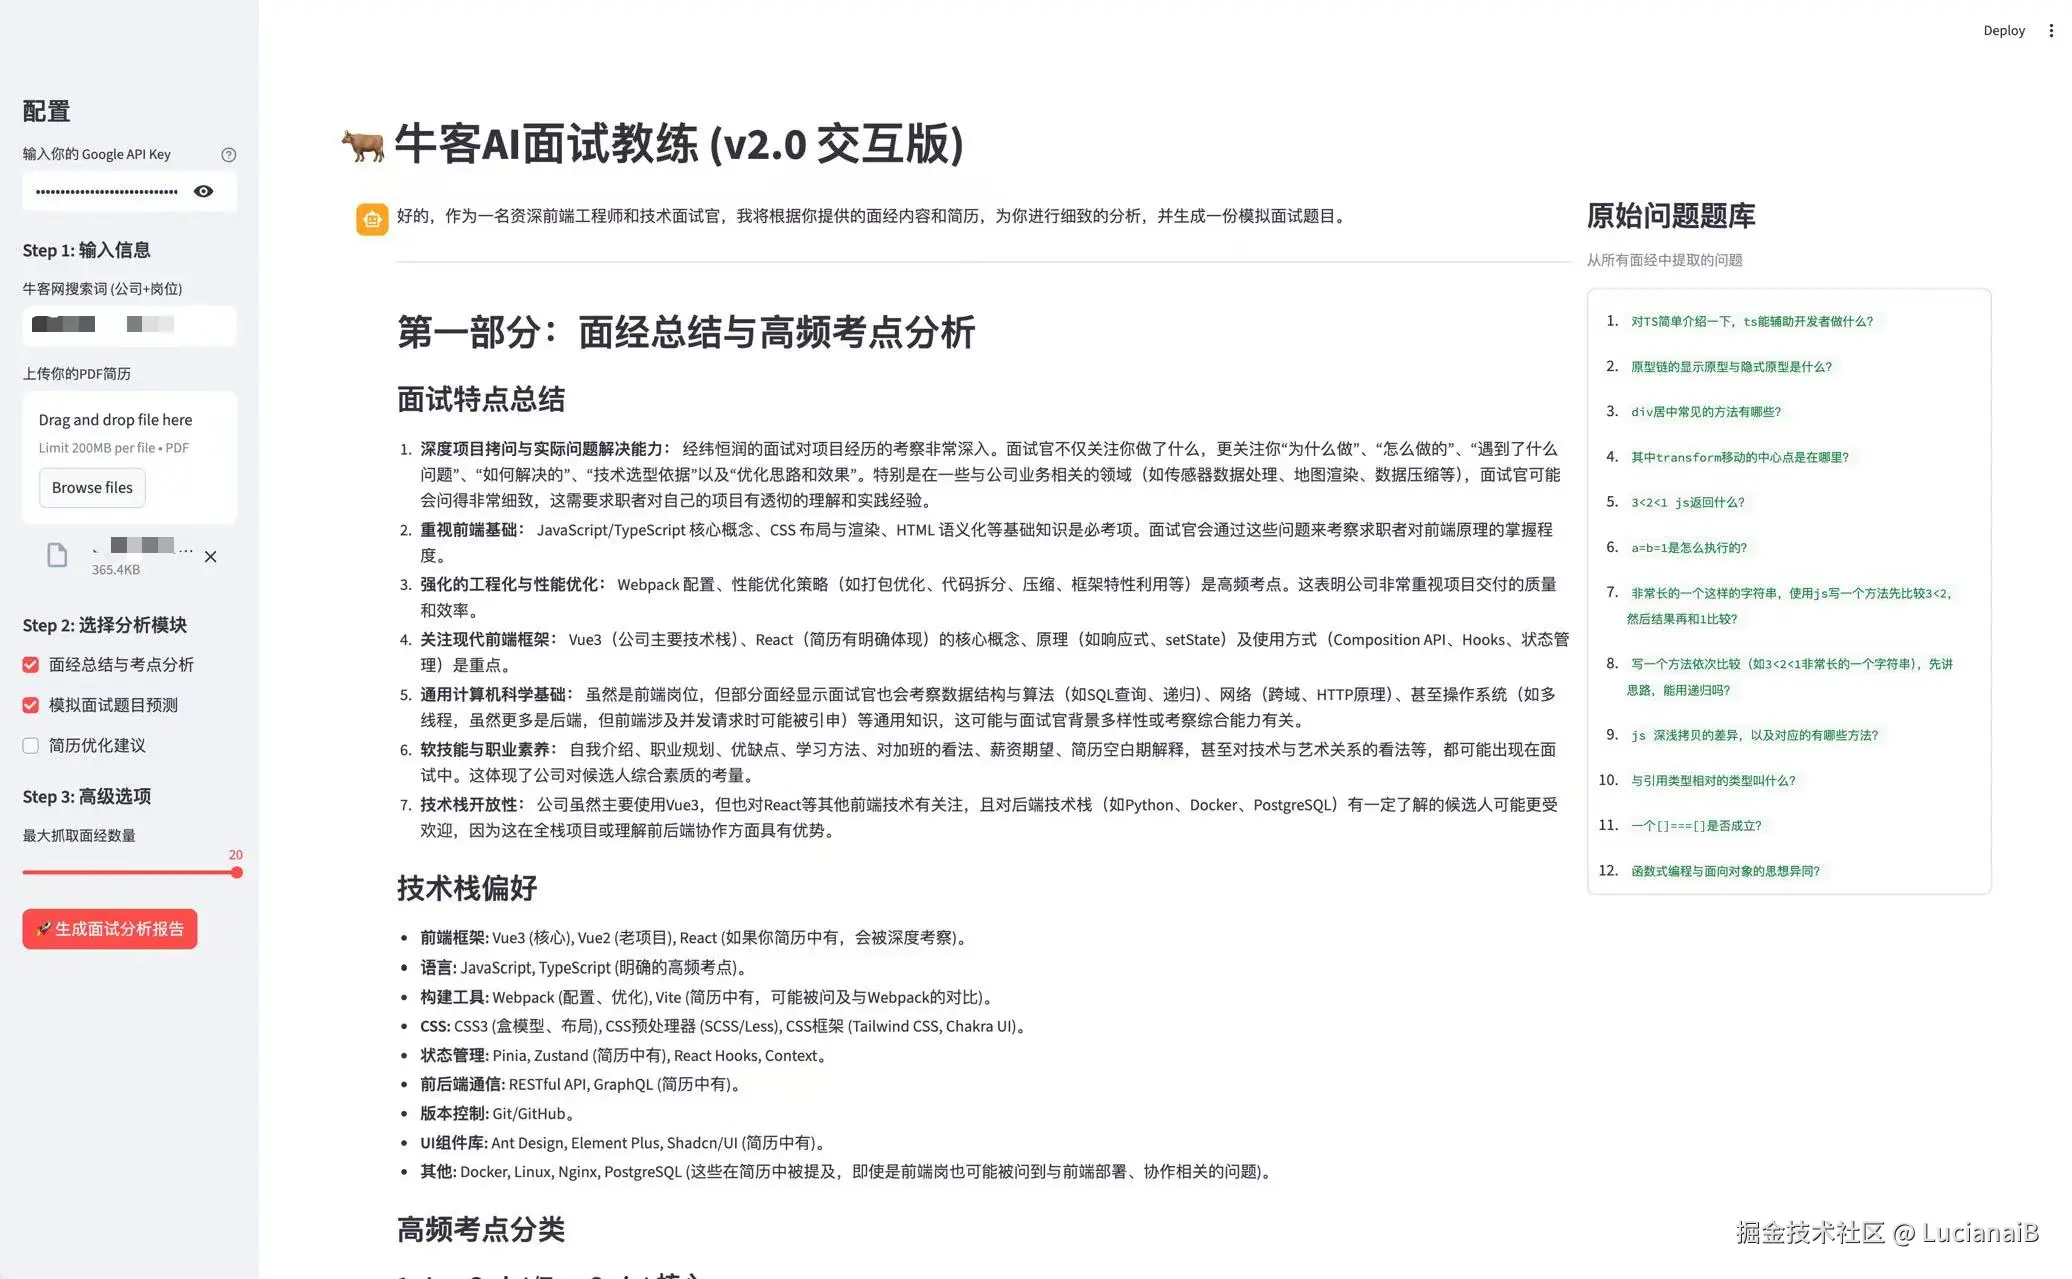The height and width of the screenshot is (1279, 2072).
Task: Open the three-dot main menu
Action: [2051, 31]
